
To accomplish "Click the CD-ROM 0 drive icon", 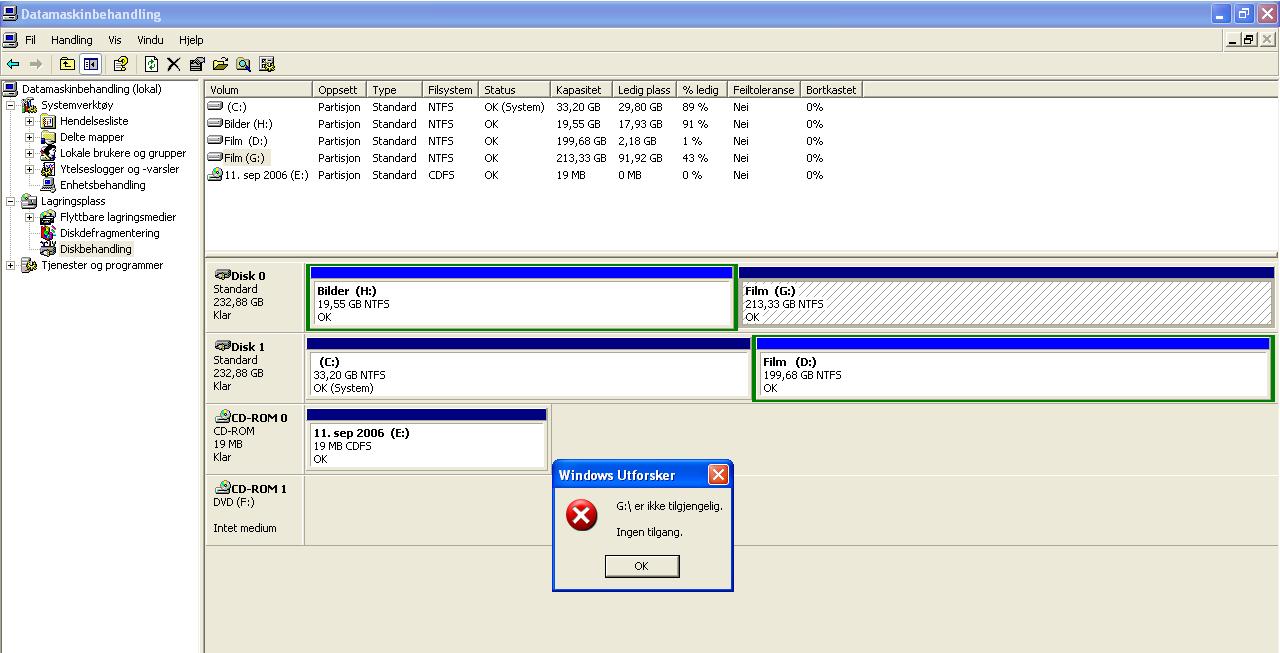I will [222, 416].
